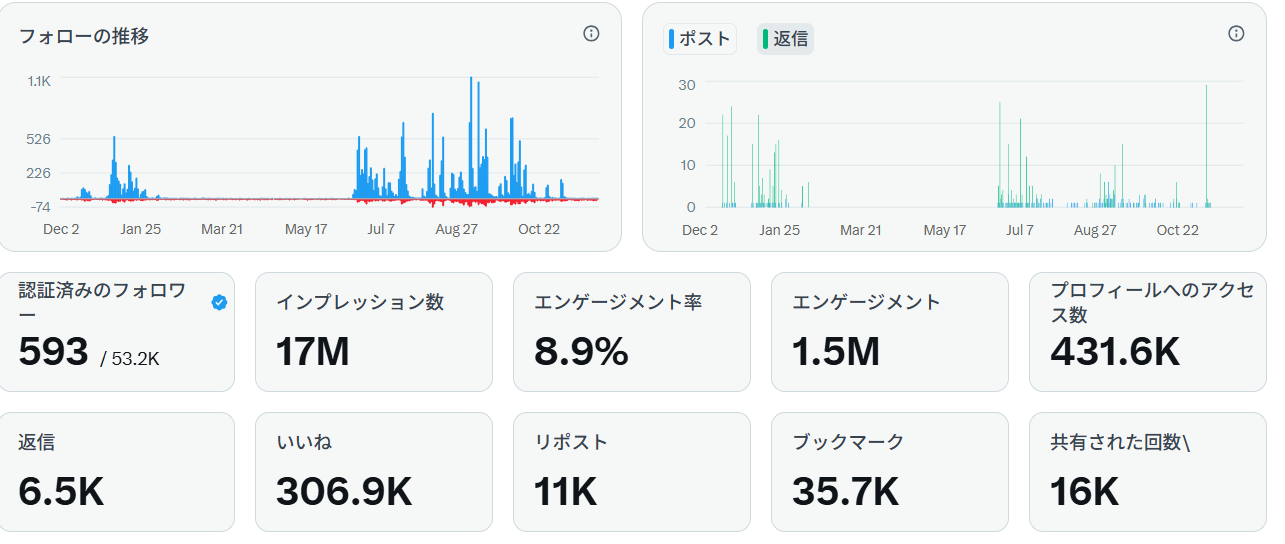Viewport: 1285px width, 544px height.
Task: Click the info icon beside フォローの推移
Action: (591, 34)
